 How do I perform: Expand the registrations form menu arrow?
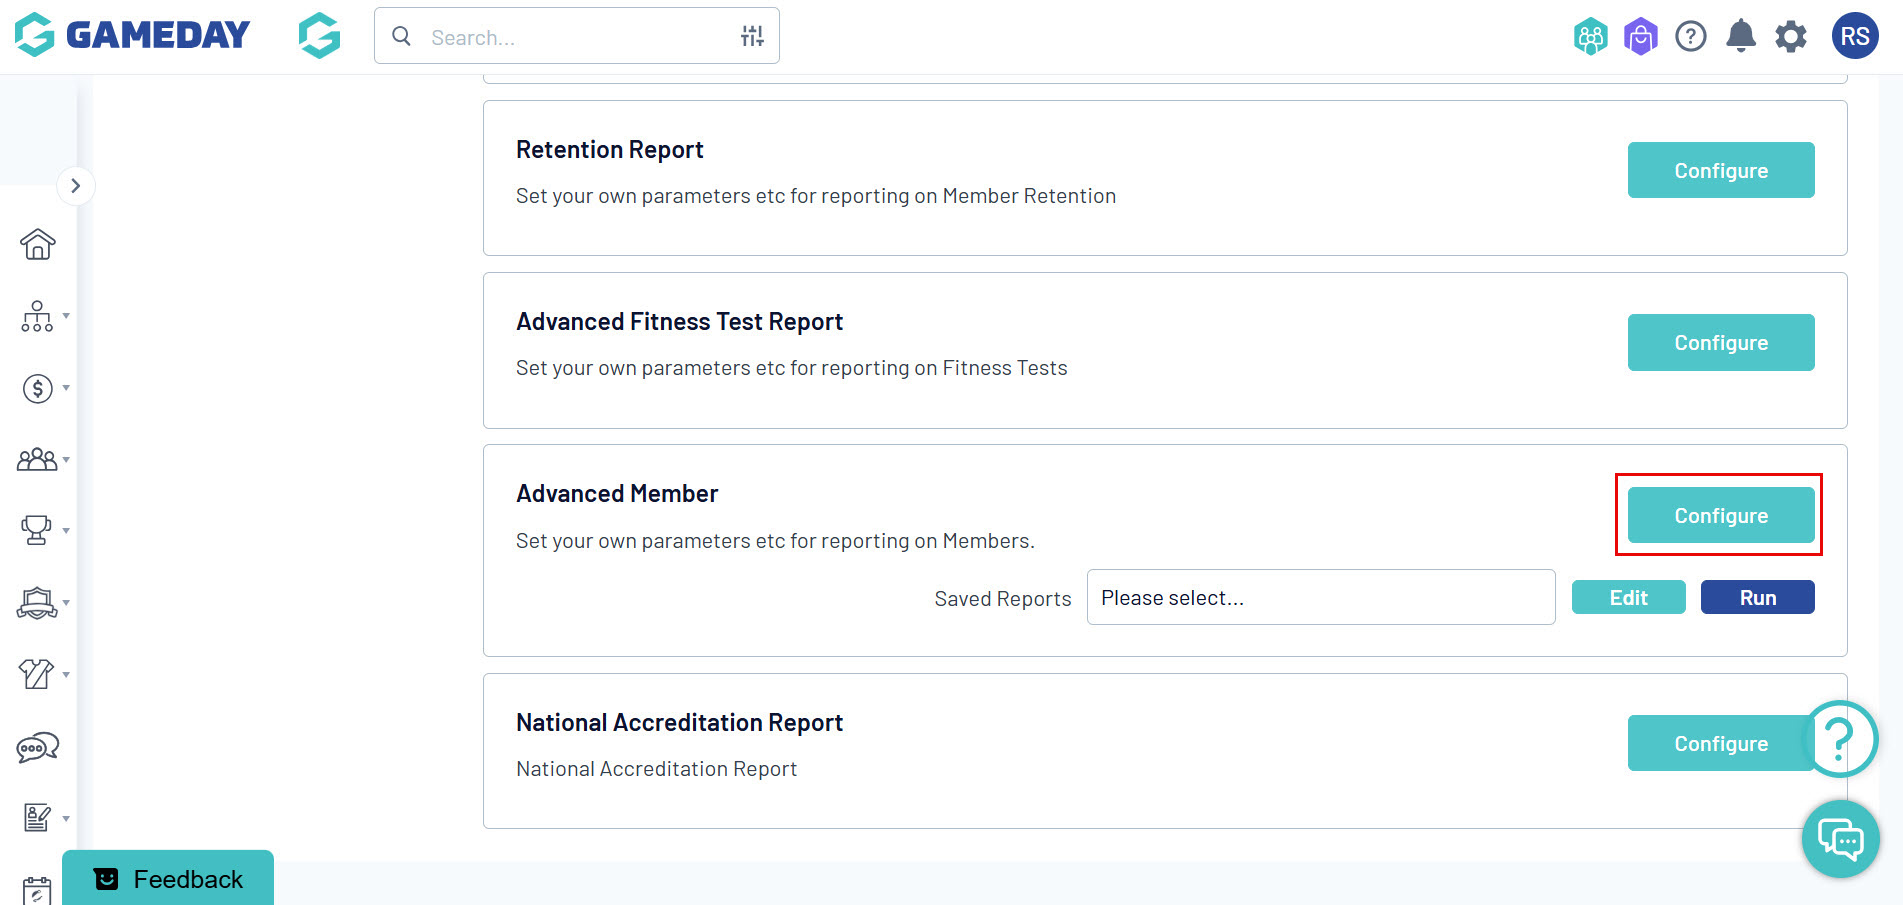pyautogui.click(x=66, y=819)
